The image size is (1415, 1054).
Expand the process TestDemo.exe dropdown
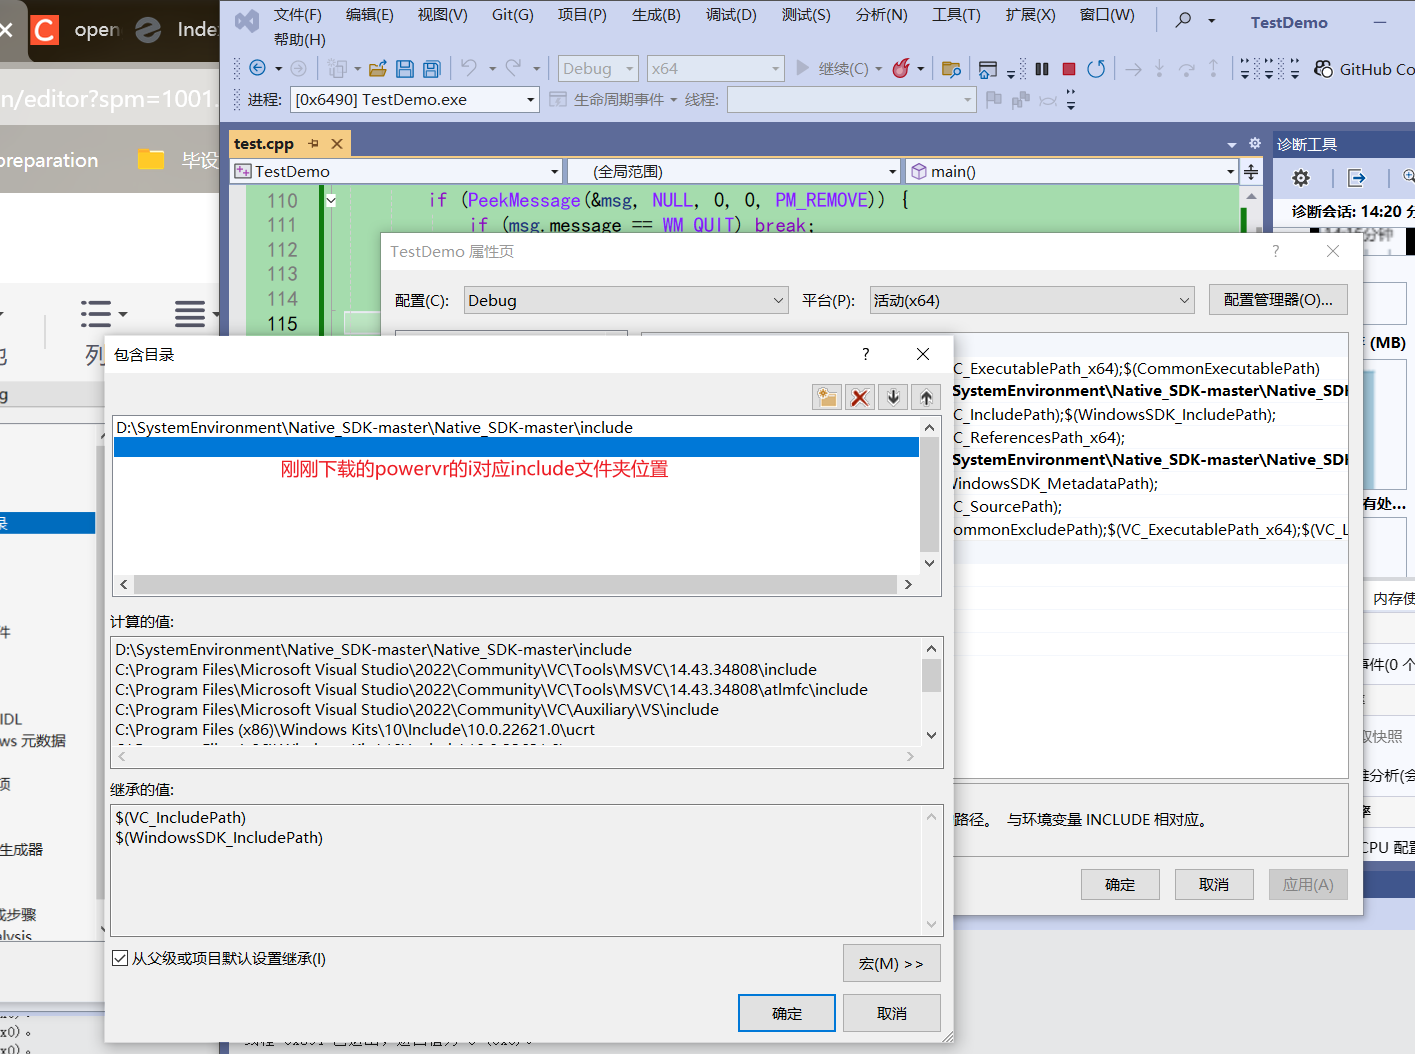coord(530,99)
